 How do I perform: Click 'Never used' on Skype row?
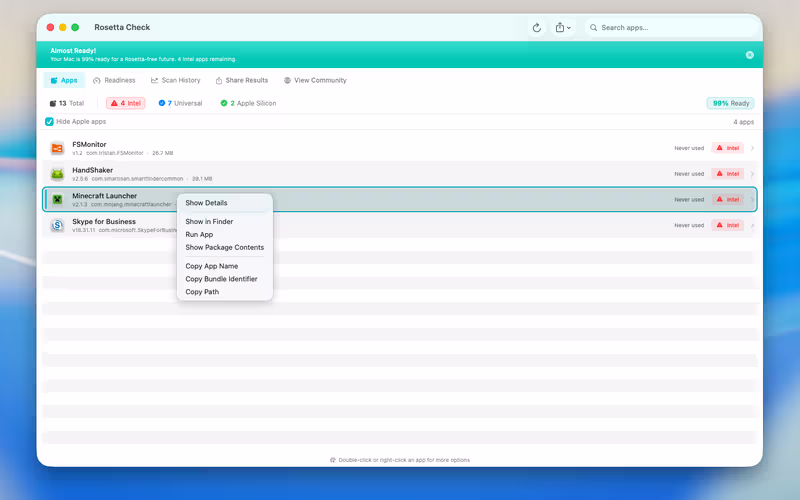(689, 225)
